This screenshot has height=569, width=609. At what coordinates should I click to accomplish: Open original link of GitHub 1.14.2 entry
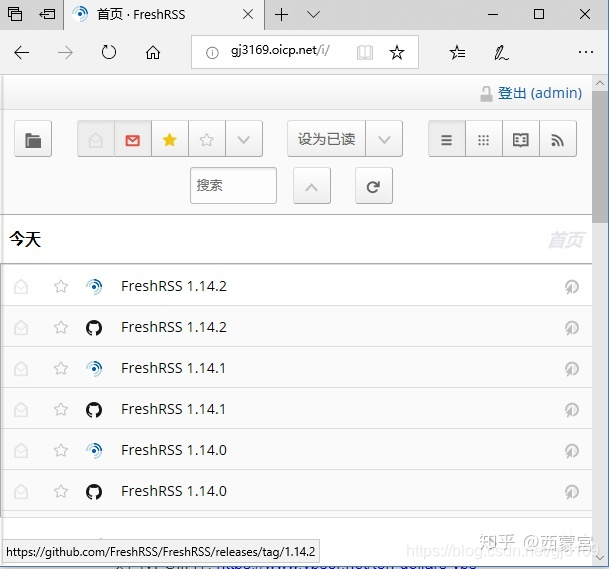572,328
